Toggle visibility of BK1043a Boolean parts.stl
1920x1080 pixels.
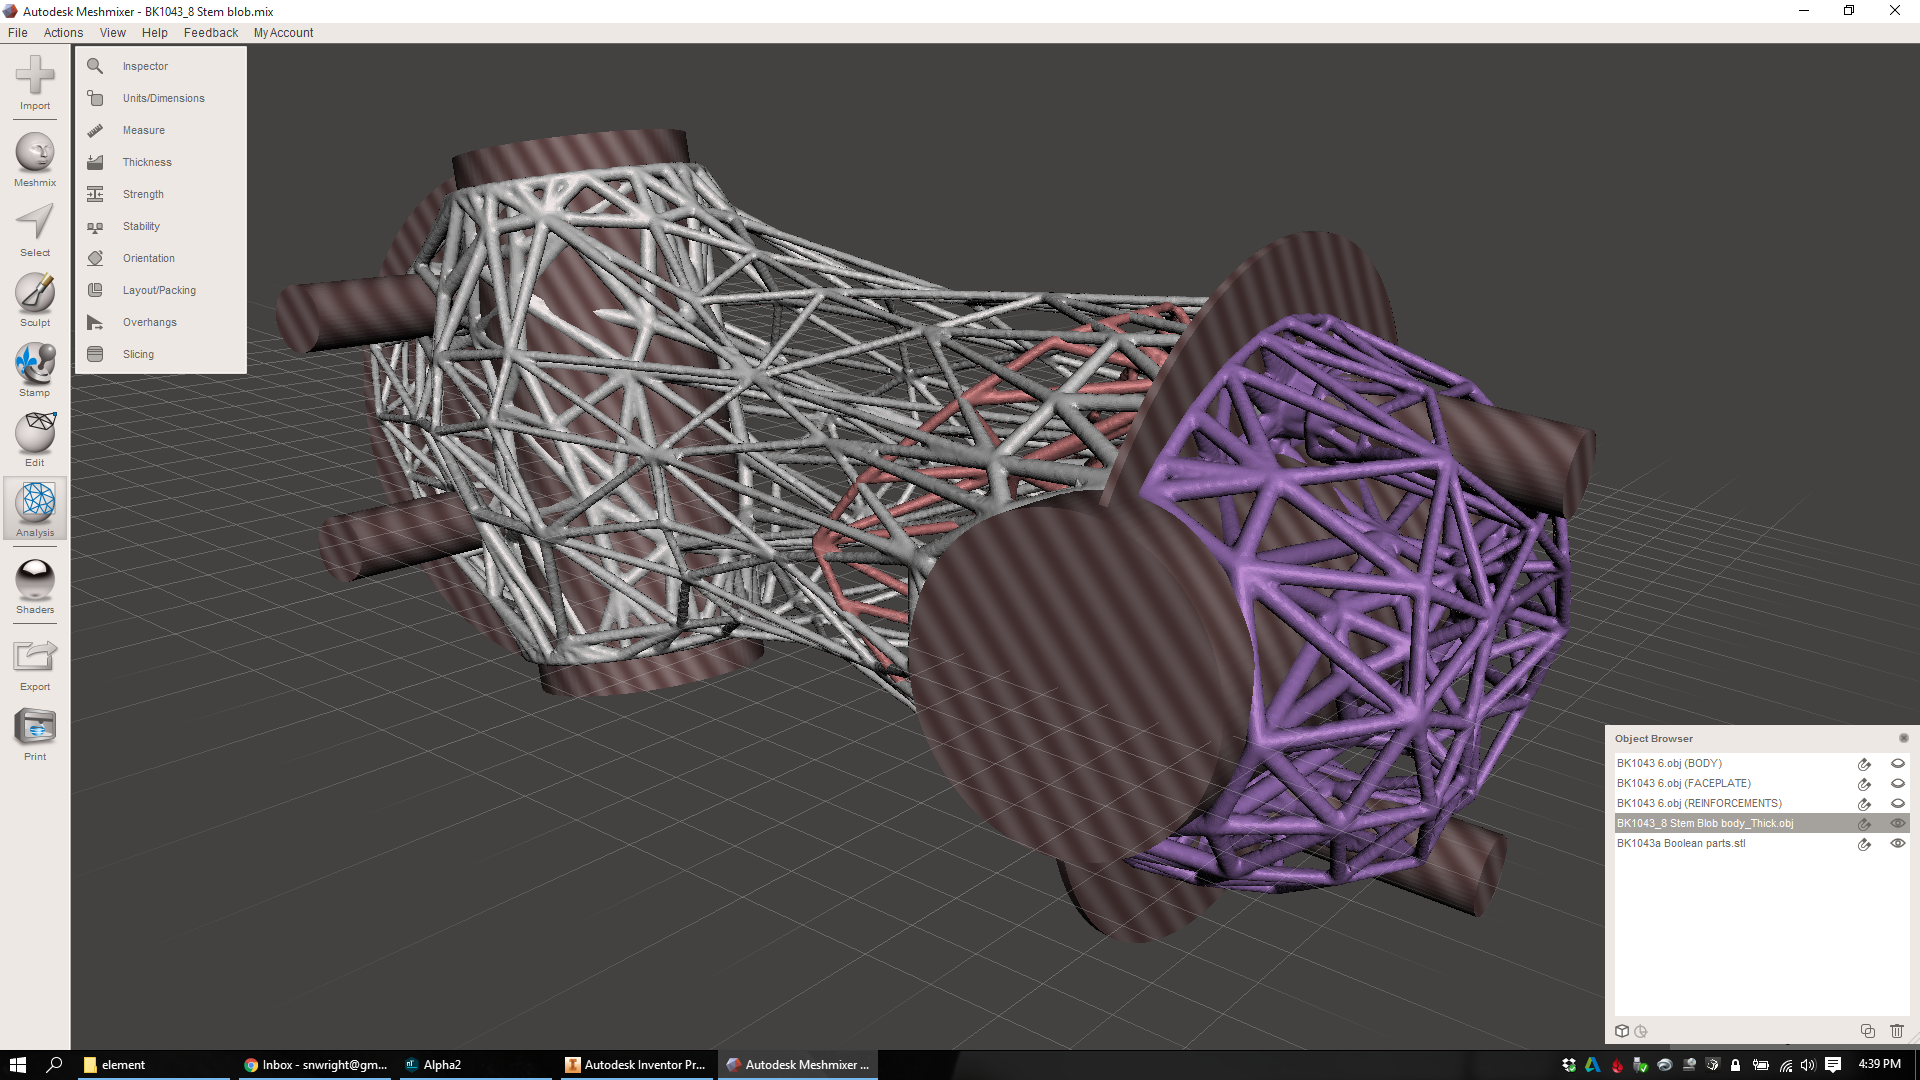coord(1898,843)
